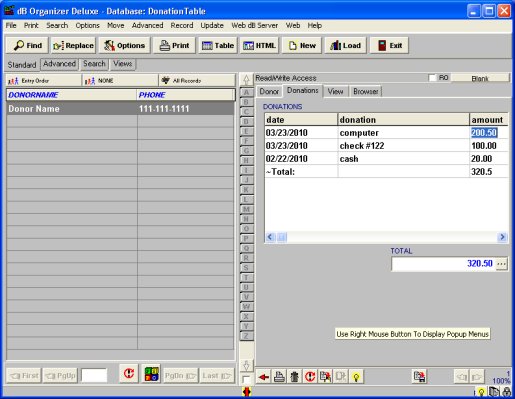Select the Advanced toolbar tab
This screenshot has width=515, height=399.
[59, 64]
